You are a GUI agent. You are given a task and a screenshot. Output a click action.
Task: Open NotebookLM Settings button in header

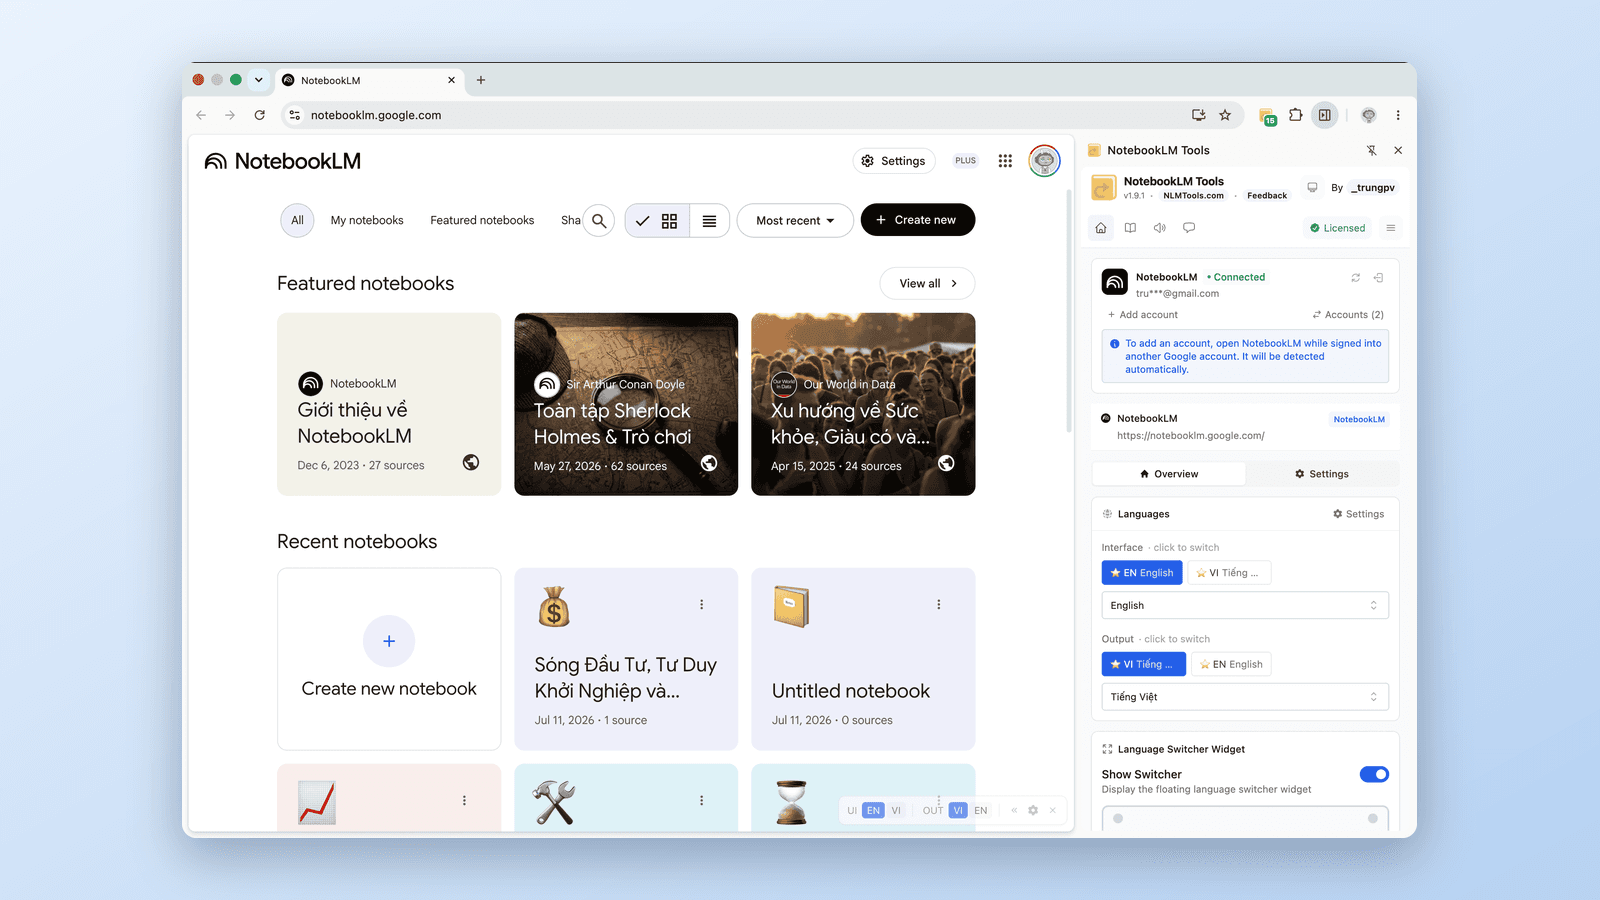[x=893, y=161]
